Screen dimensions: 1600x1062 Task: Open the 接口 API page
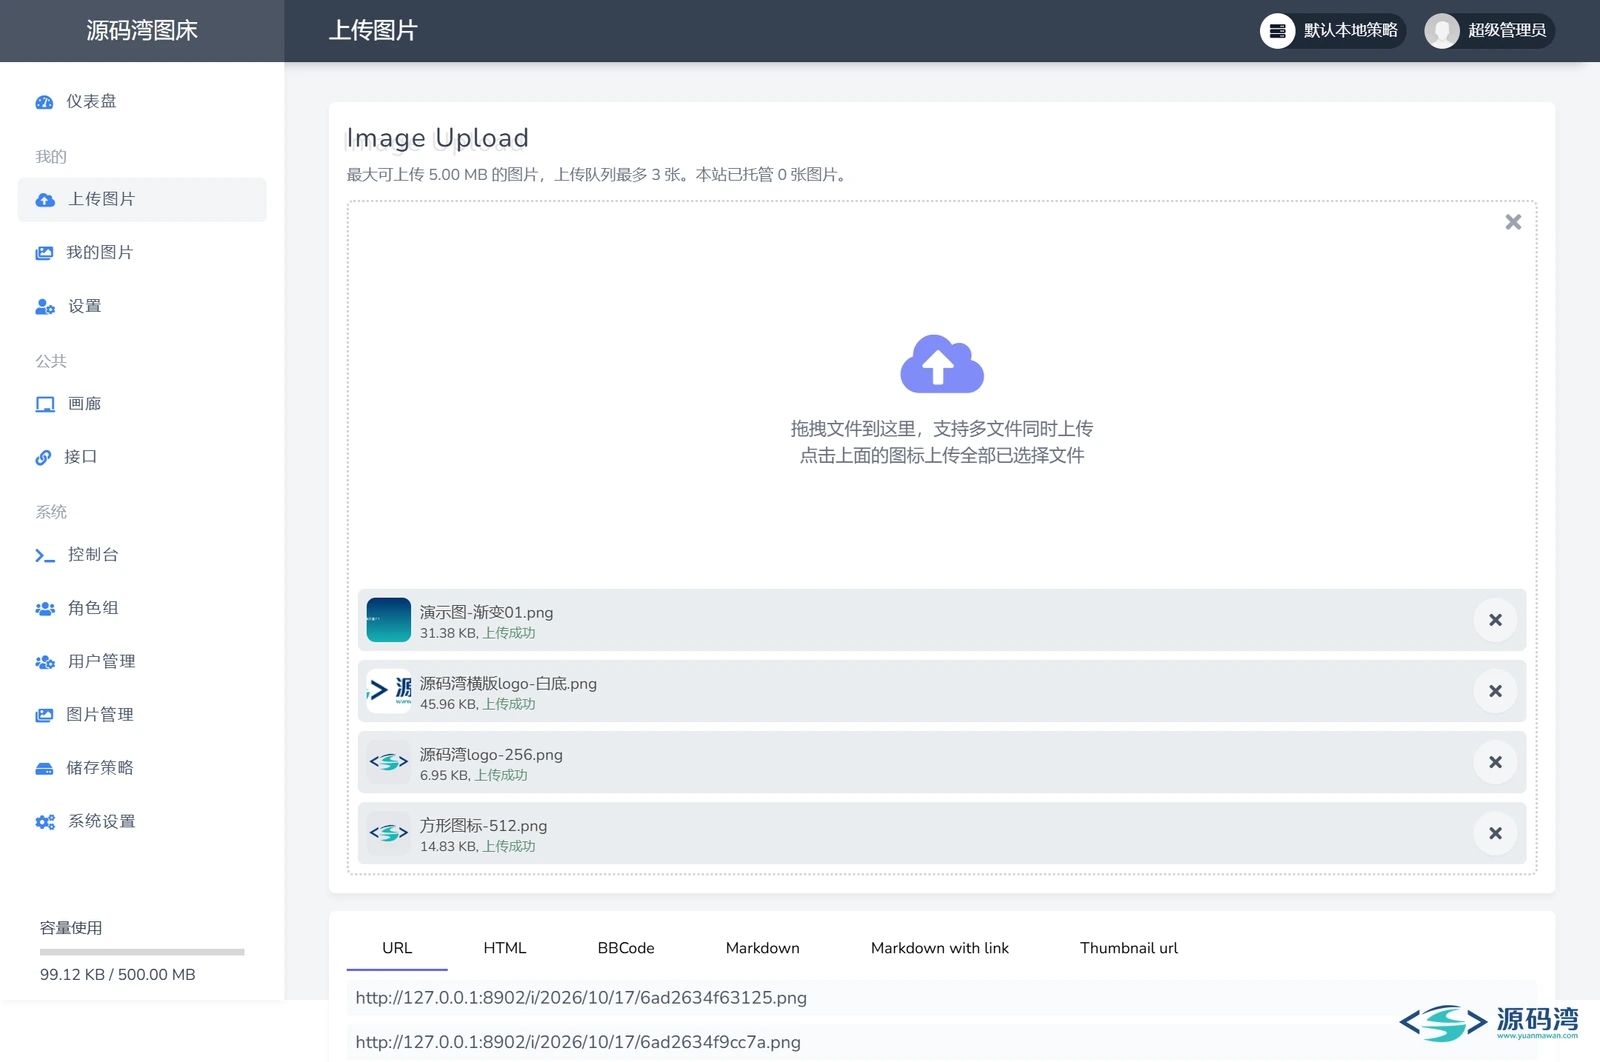(142, 457)
